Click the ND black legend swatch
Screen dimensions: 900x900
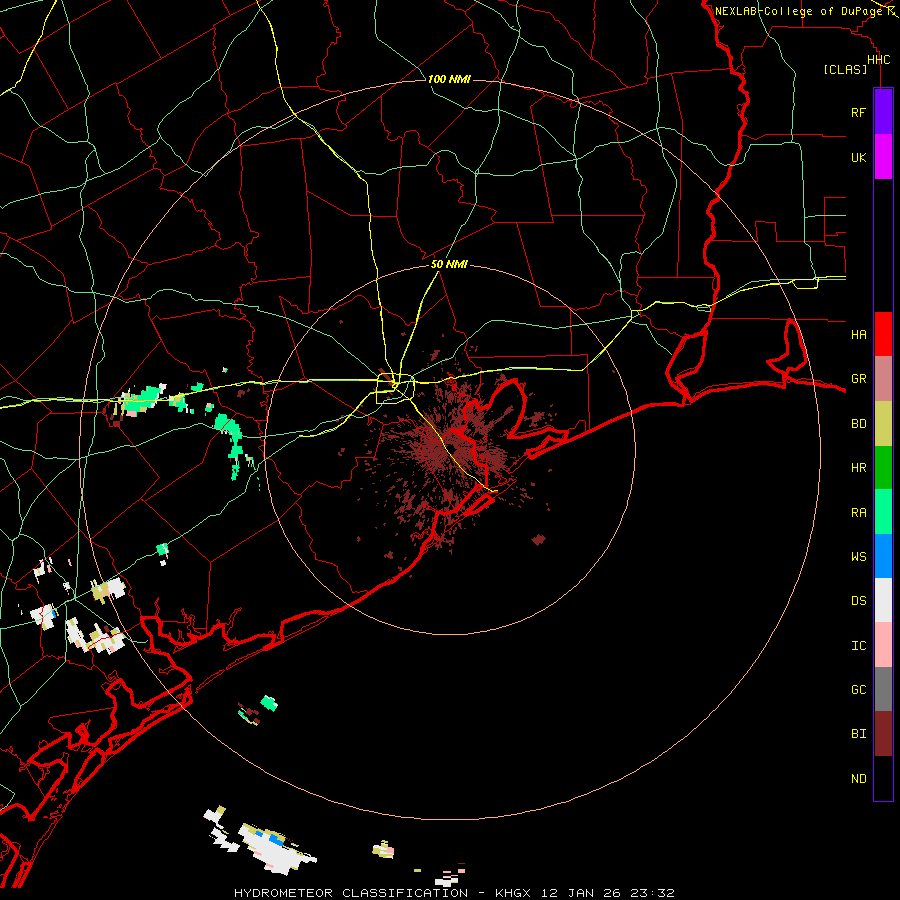883,778
